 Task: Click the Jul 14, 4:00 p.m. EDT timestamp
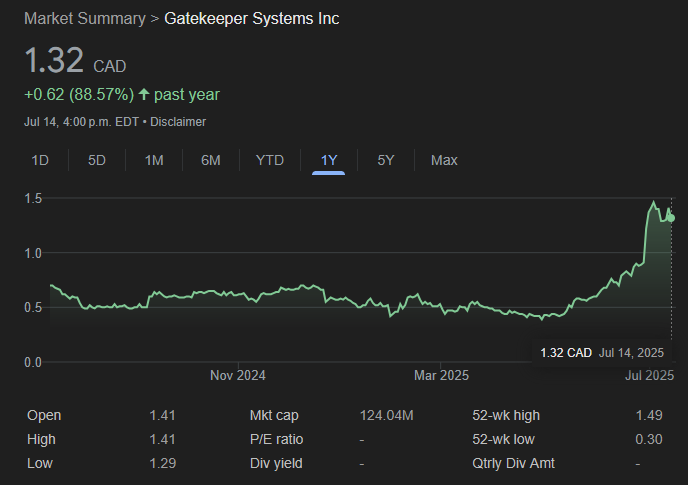[x=81, y=122]
